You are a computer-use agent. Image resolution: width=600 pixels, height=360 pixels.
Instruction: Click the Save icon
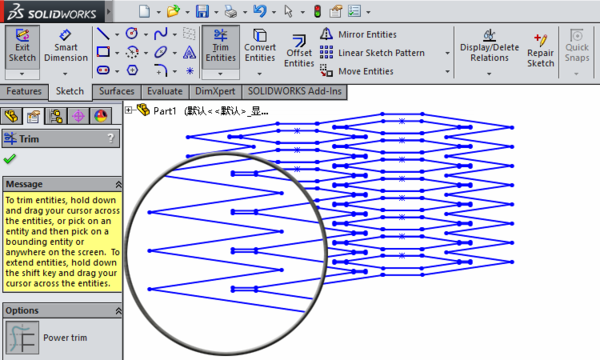pos(202,11)
